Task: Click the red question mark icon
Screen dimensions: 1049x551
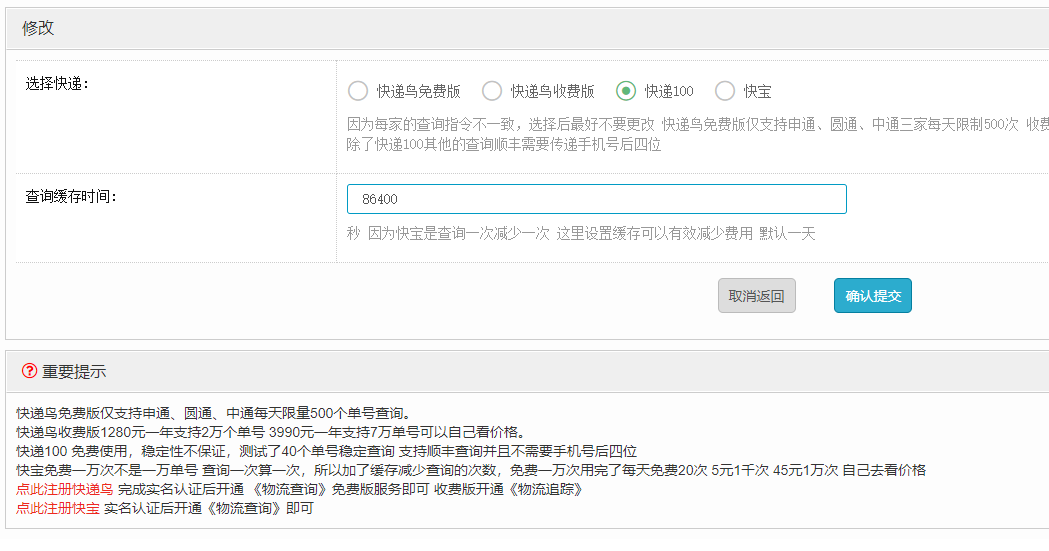Action: pyautogui.click(x=29, y=371)
